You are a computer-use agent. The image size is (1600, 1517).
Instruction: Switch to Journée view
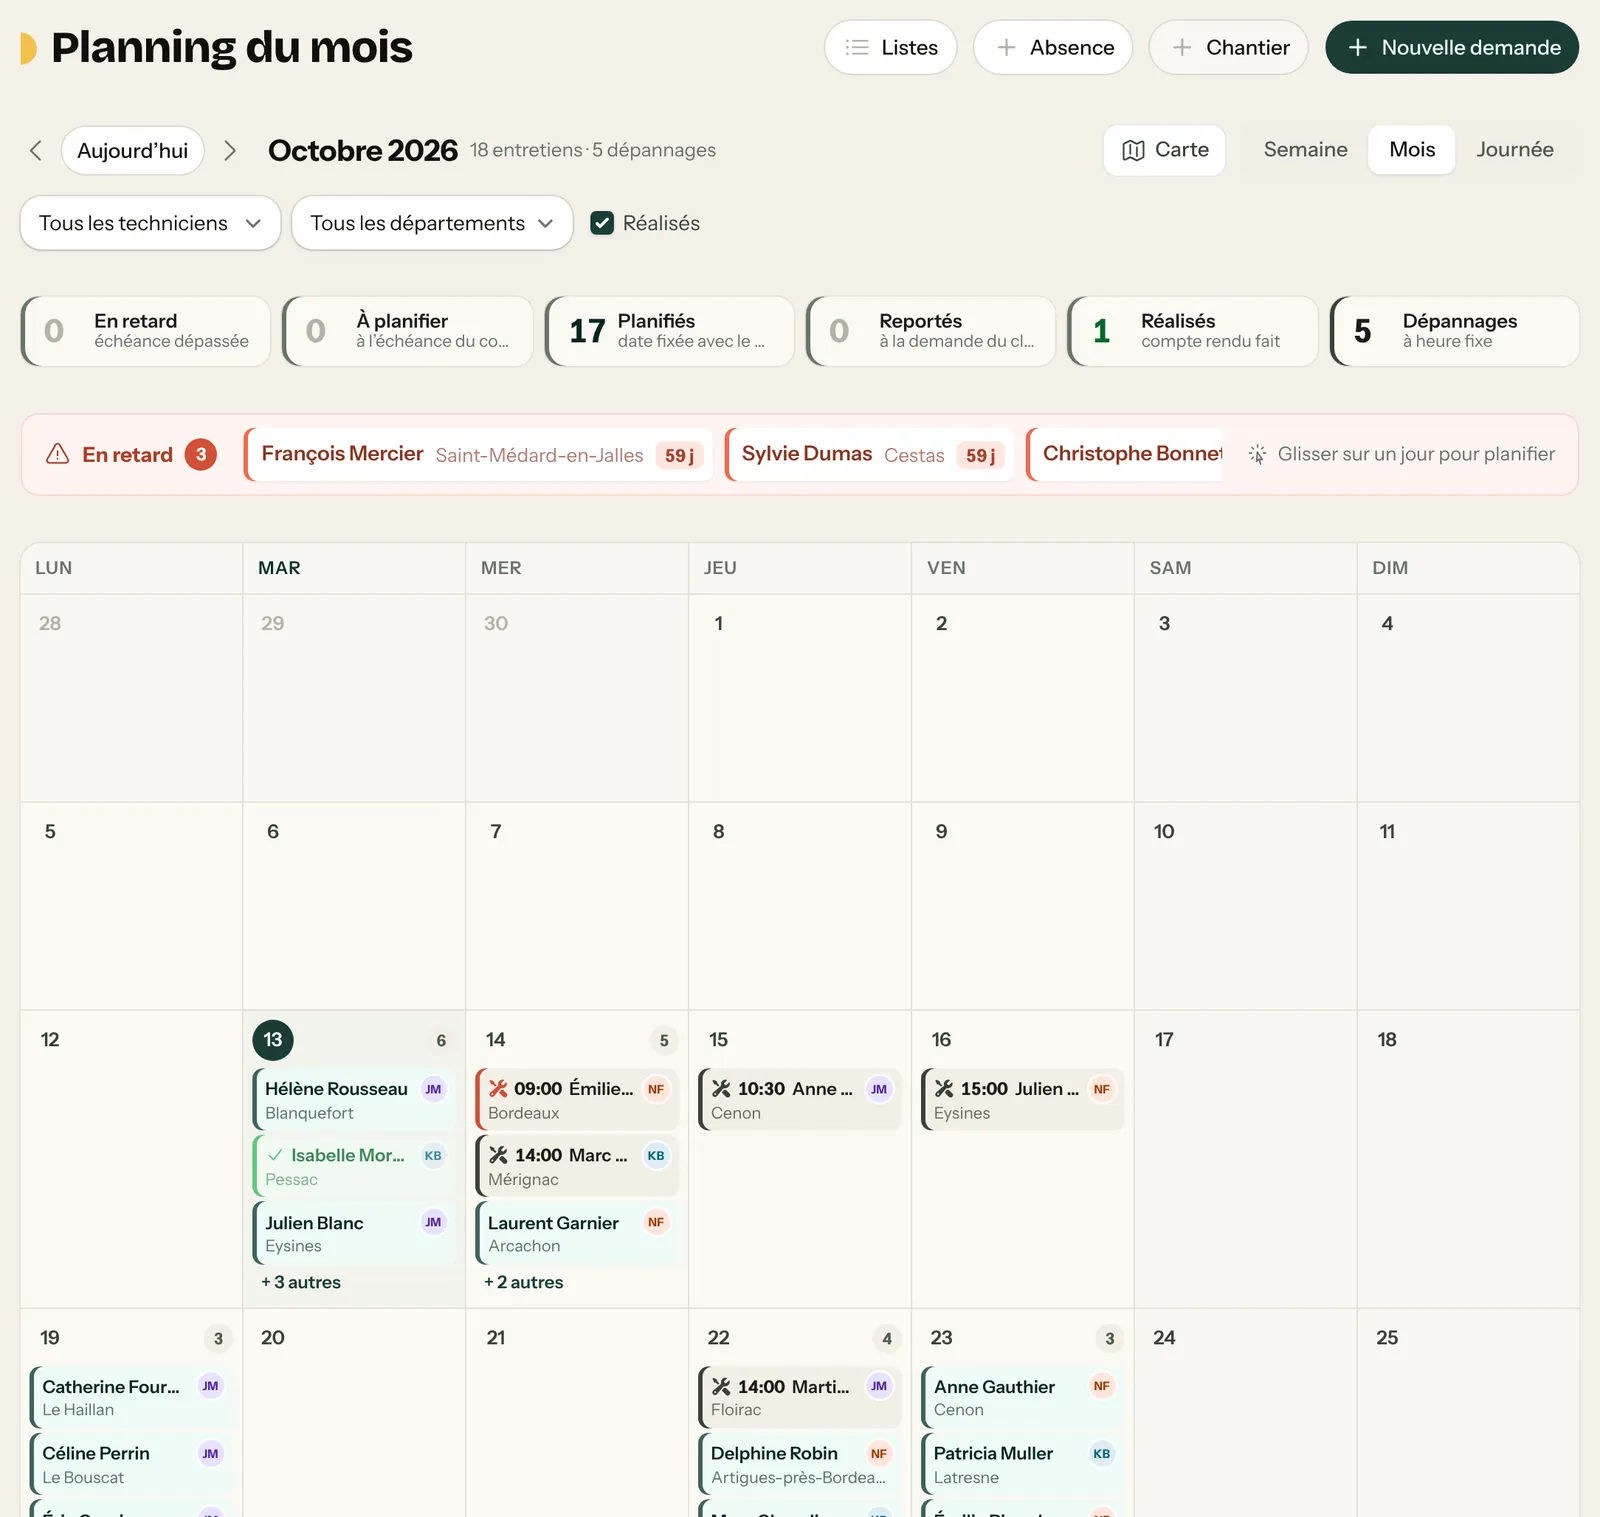pyautogui.click(x=1515, y=150)
